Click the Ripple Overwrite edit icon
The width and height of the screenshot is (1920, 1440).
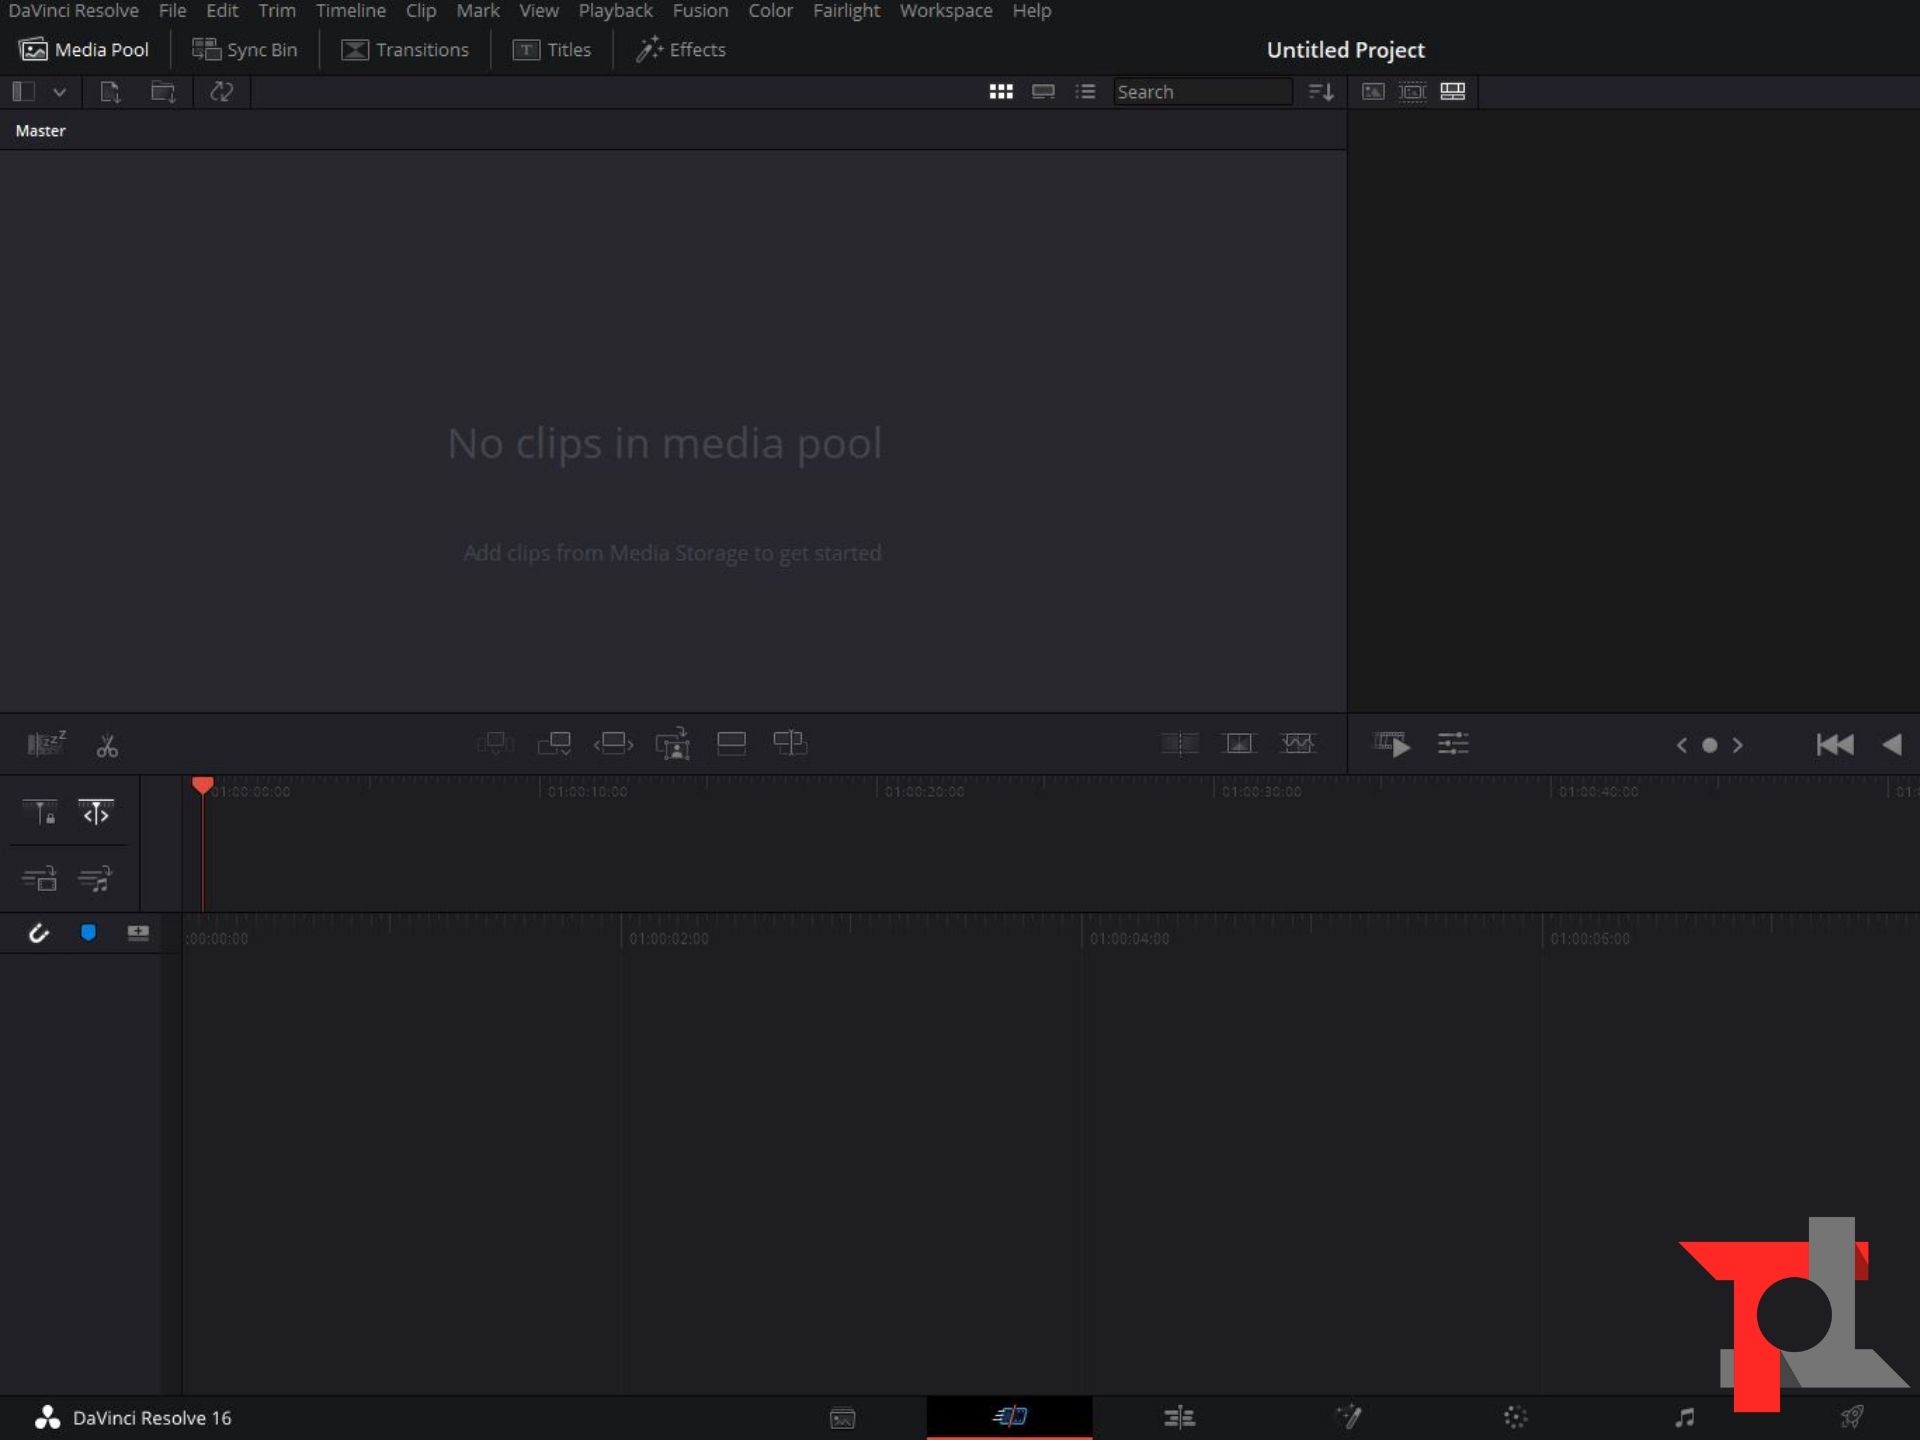point(613,744)
